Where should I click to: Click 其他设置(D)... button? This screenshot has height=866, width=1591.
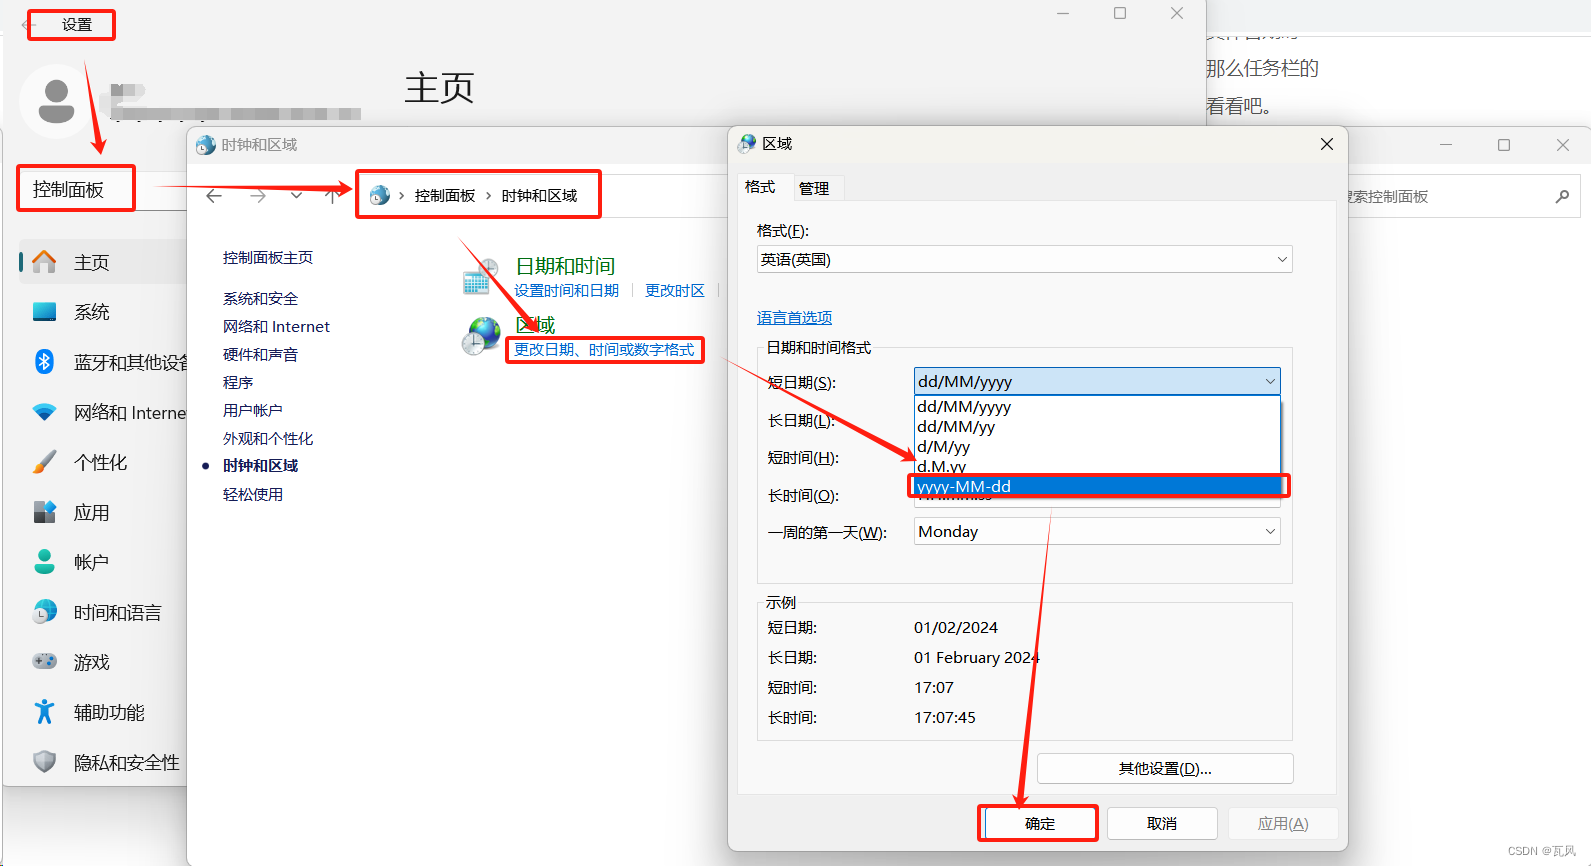tap(1165, 769)
